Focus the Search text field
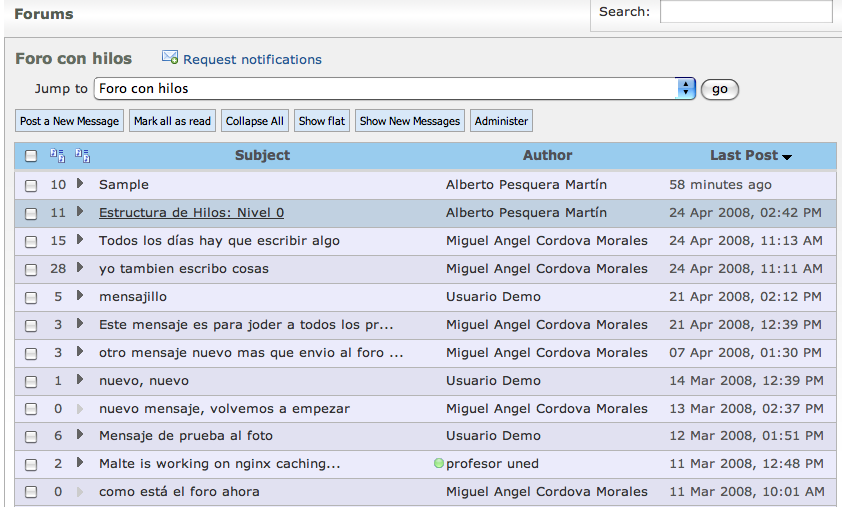Screen dimensions: 842x507 [745, 12]
